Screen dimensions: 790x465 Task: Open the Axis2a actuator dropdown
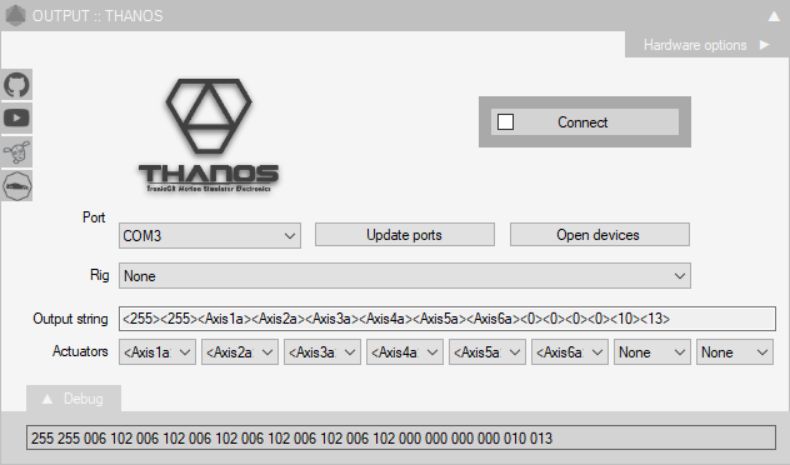pyautogui.click(x=240, y=352)
